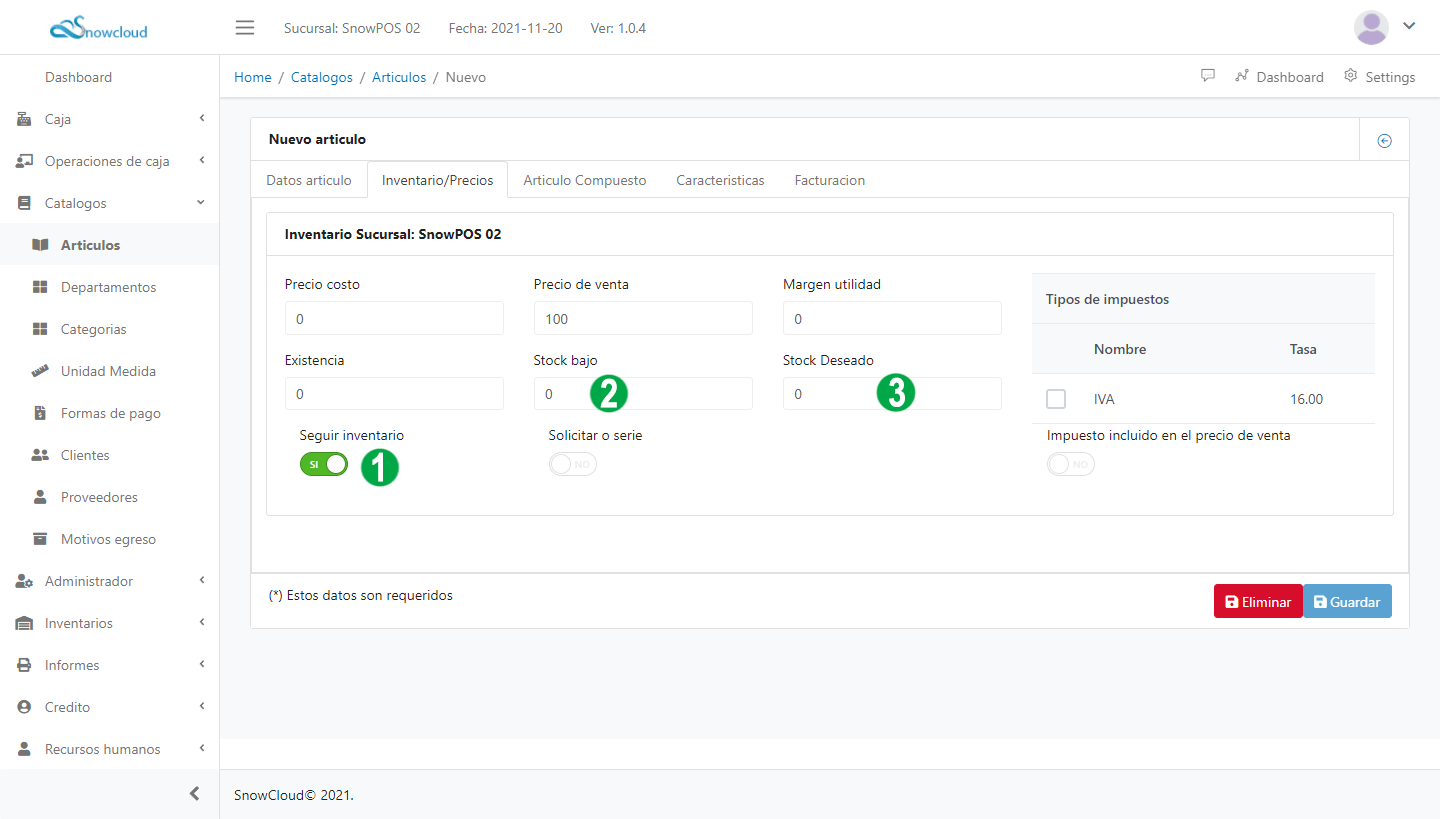This screenshot has height=819, width=1440.
Task: Click the red Eliminar button
Action: [x=1258, y=602]
